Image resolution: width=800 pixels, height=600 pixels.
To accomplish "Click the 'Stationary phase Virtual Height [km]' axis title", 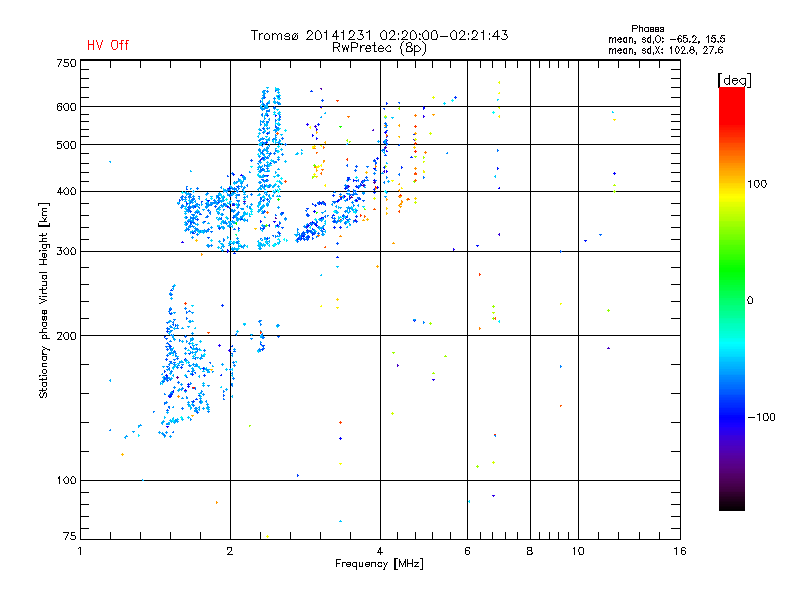I will [44, 301].
